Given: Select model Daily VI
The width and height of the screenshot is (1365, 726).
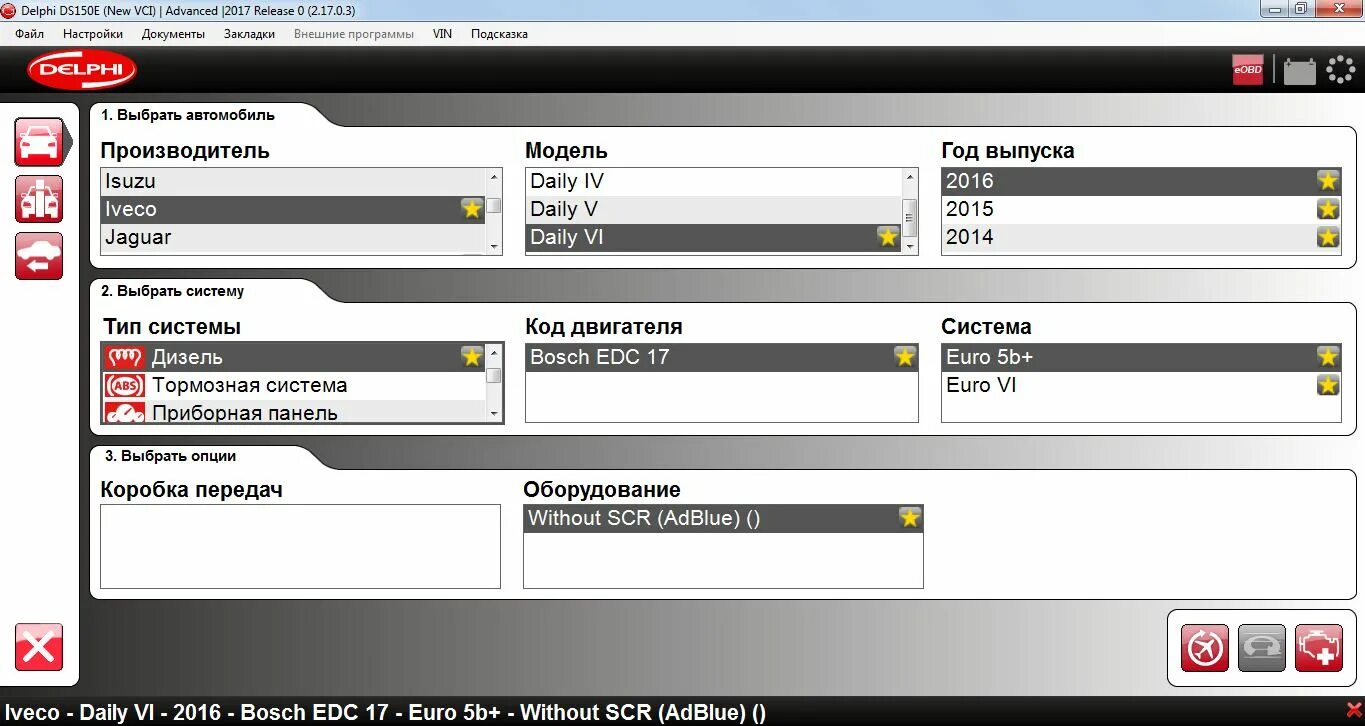Looking at the screenshot, I should (x=714, y=237).
